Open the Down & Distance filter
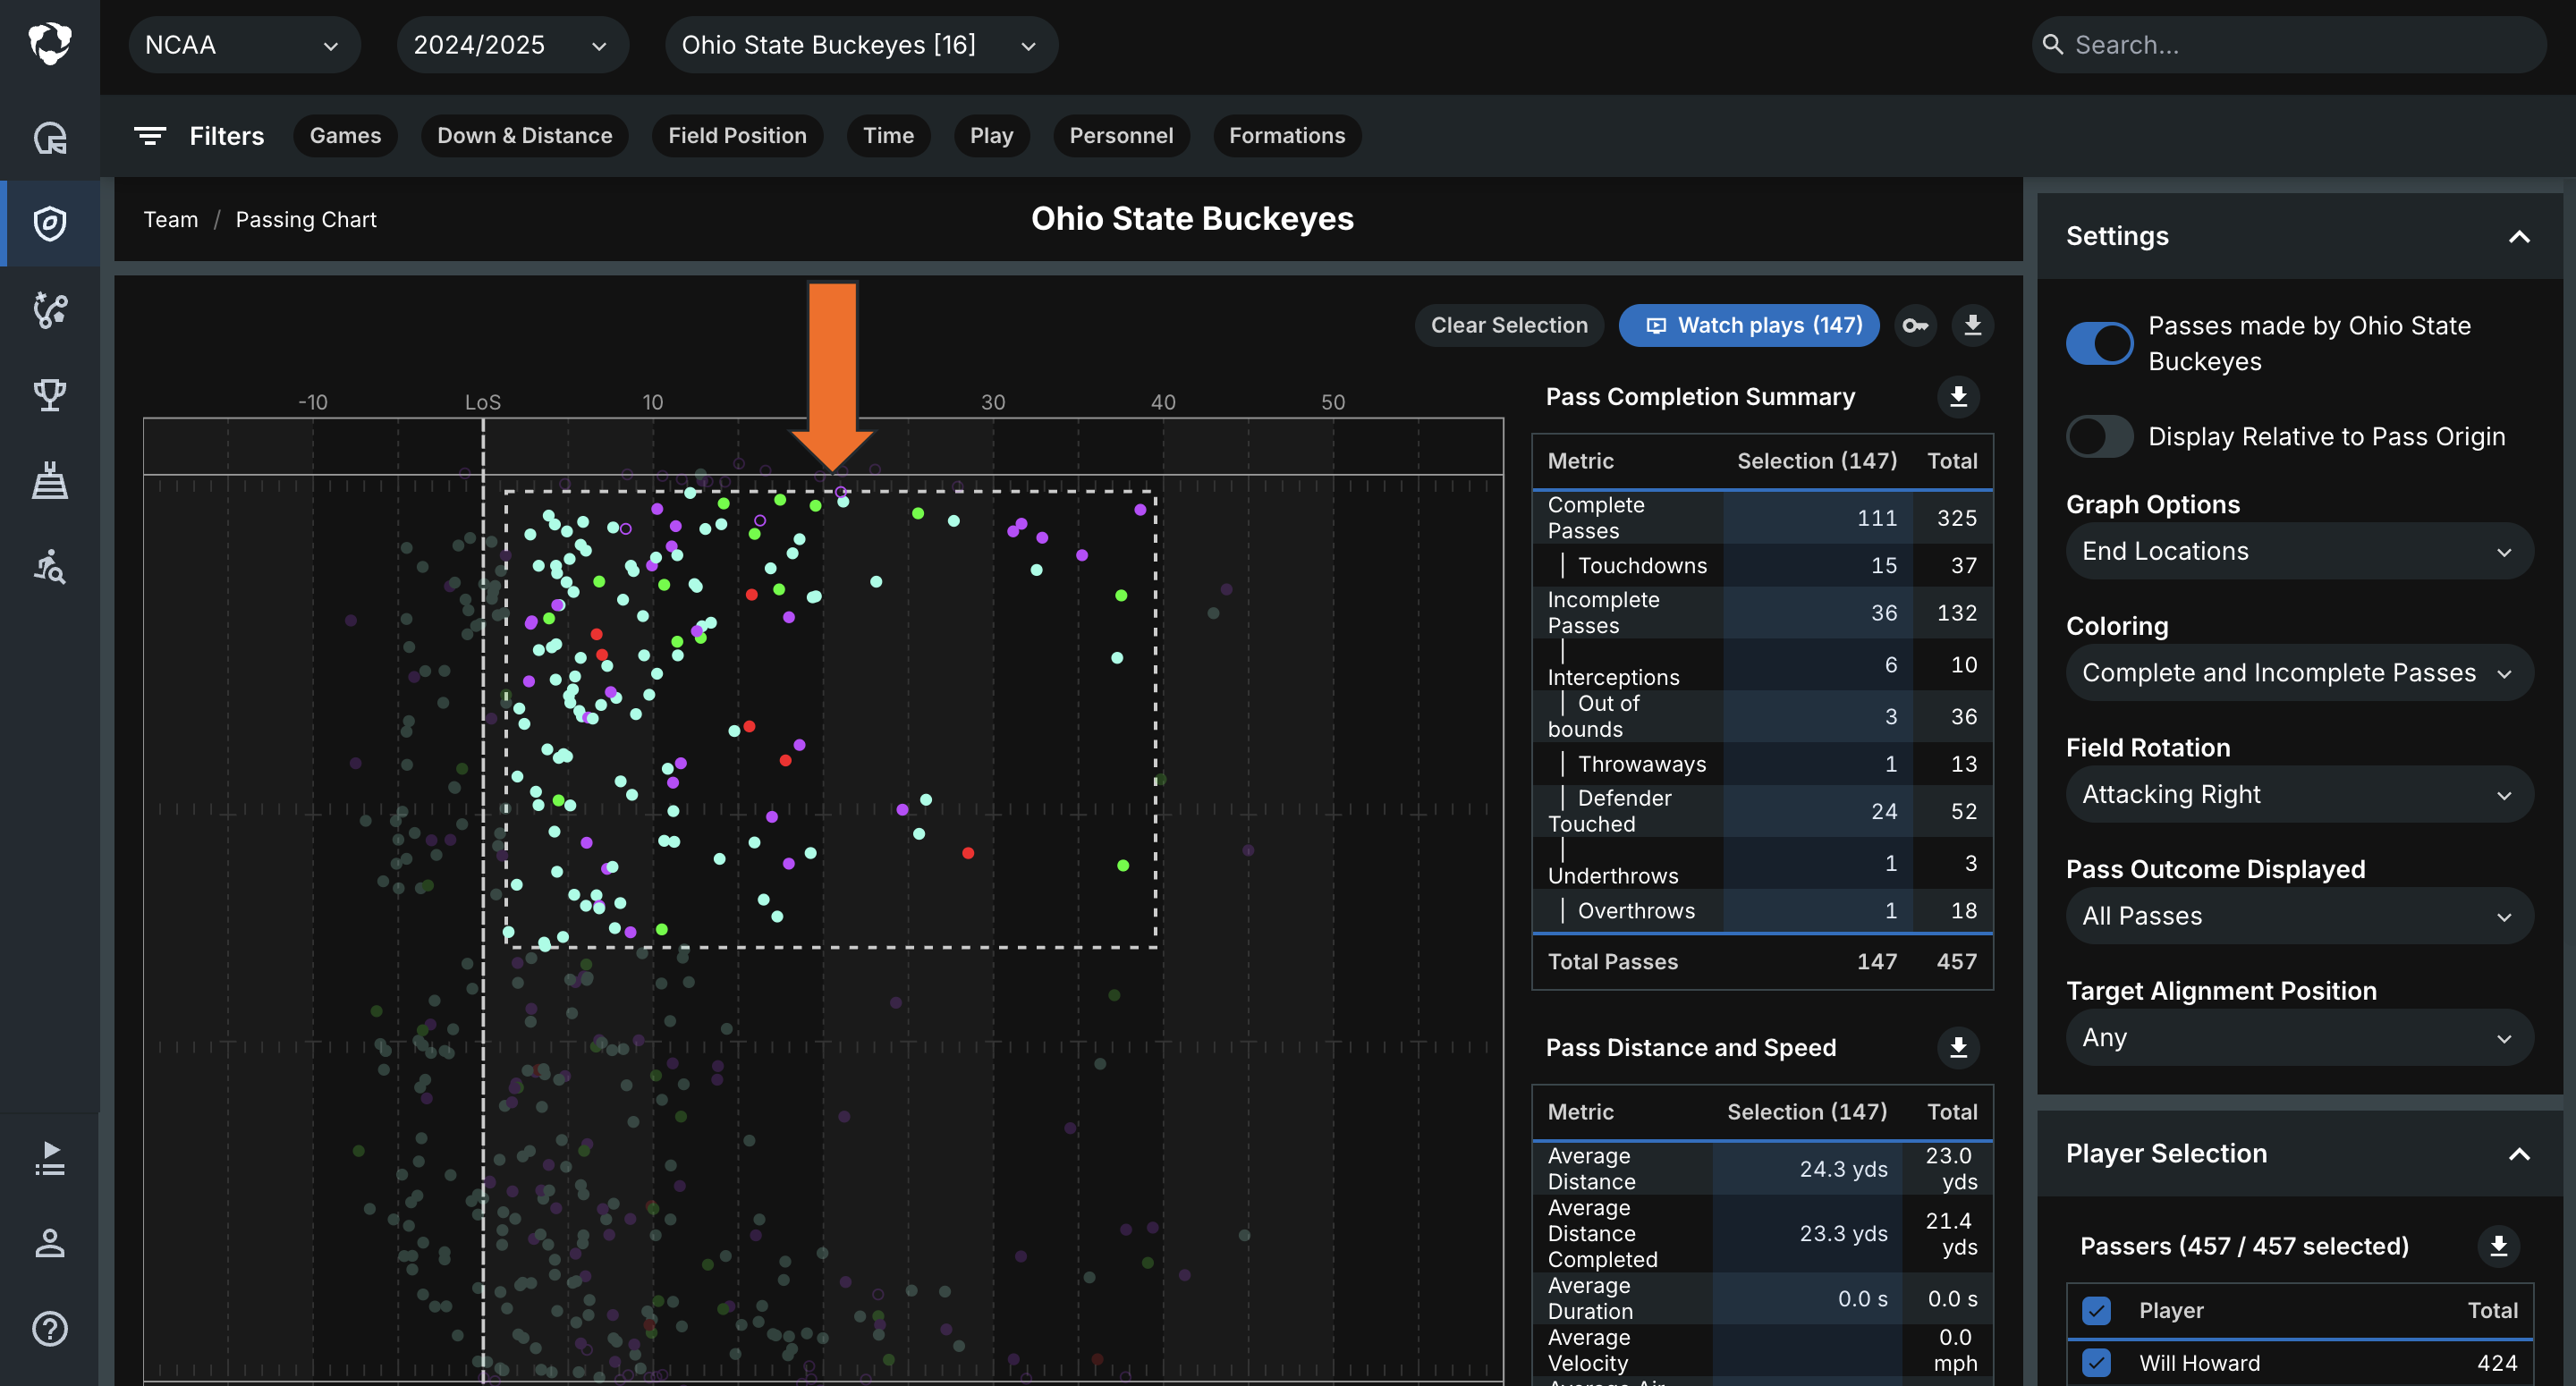This screenshot has width=2576, height=1386. tap(524, 136)
